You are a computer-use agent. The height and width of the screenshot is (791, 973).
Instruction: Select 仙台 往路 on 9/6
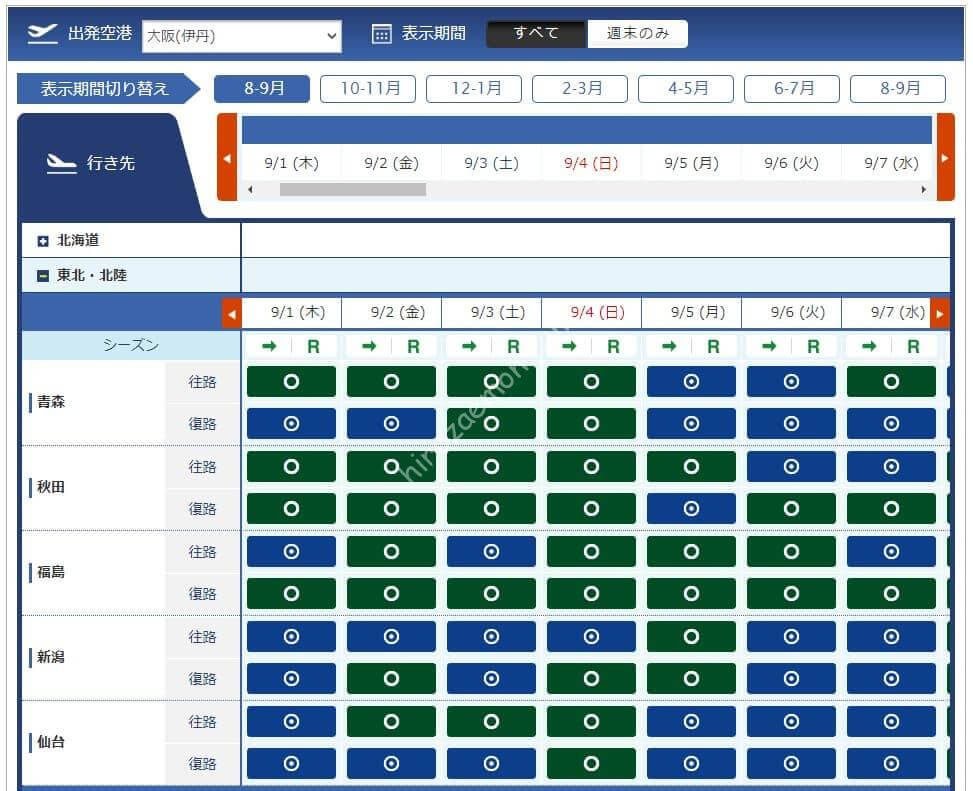791,722
